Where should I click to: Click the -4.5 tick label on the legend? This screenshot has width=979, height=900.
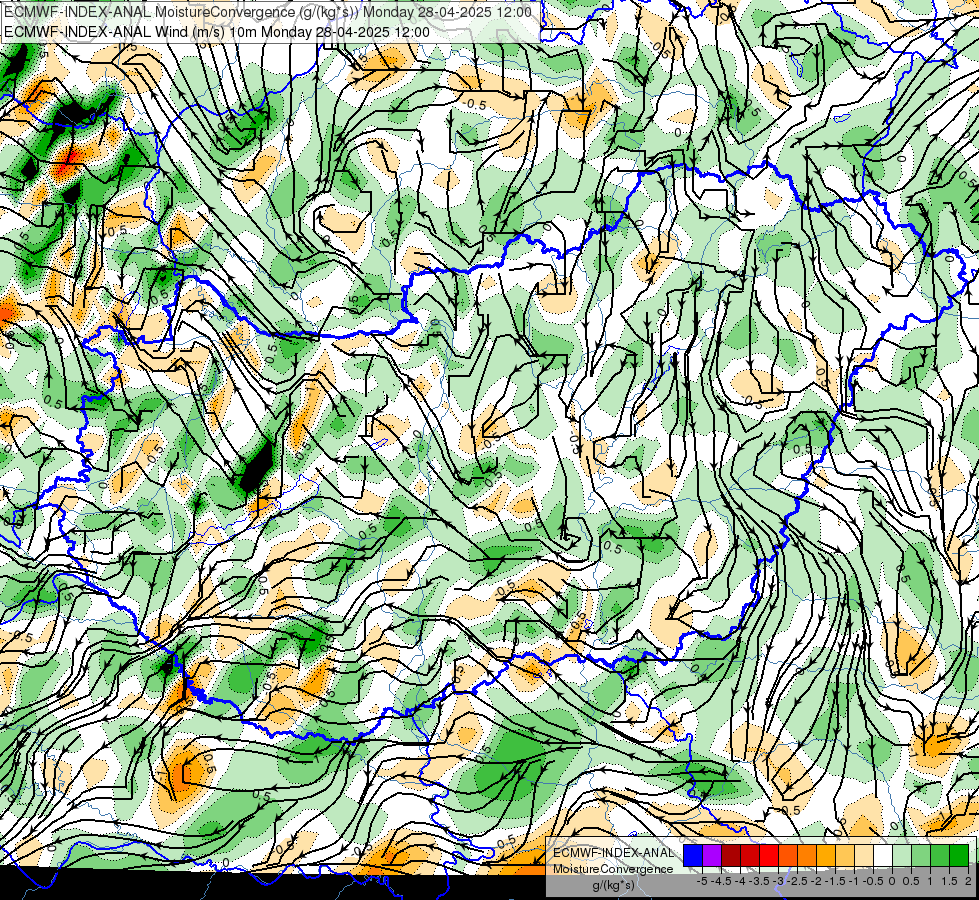click(721, 881)
